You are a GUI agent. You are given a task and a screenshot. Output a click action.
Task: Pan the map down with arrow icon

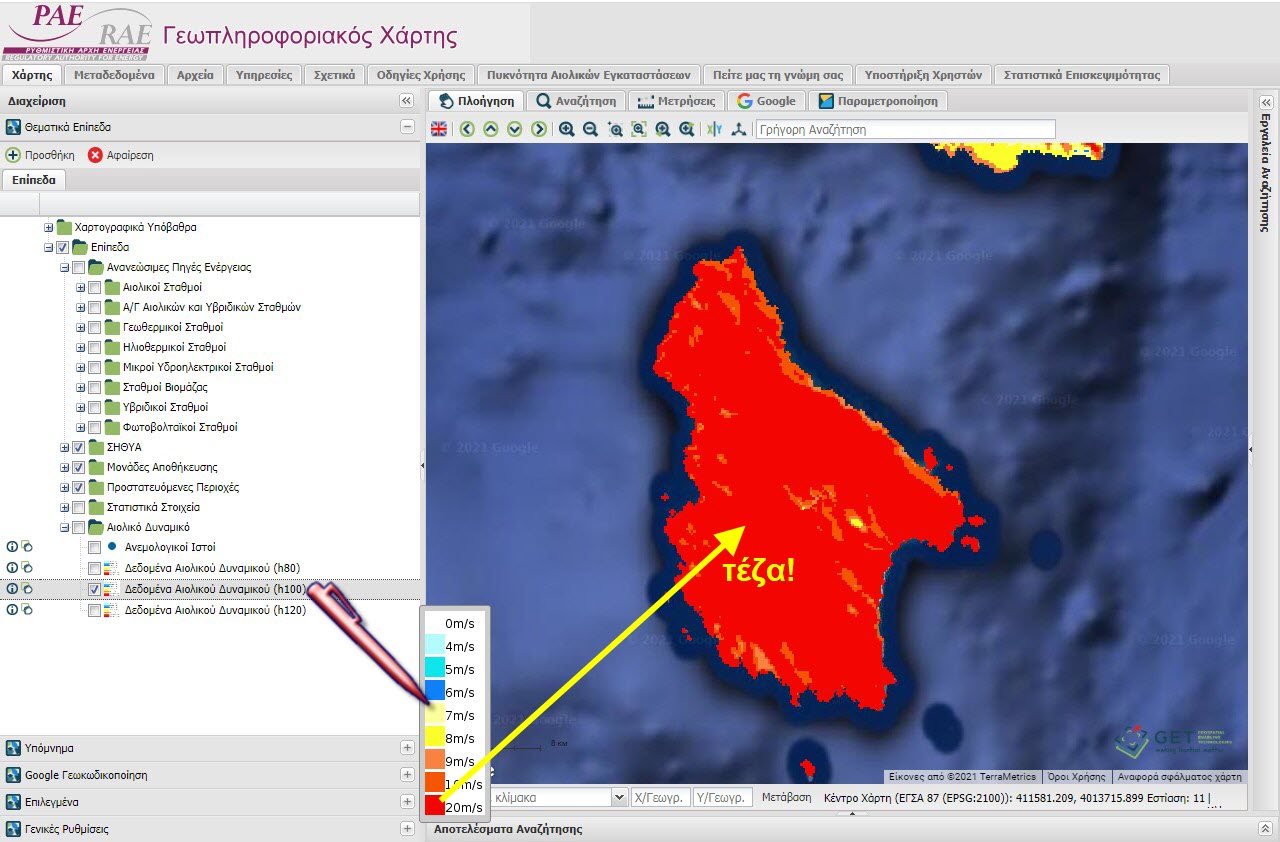(515, 129)
